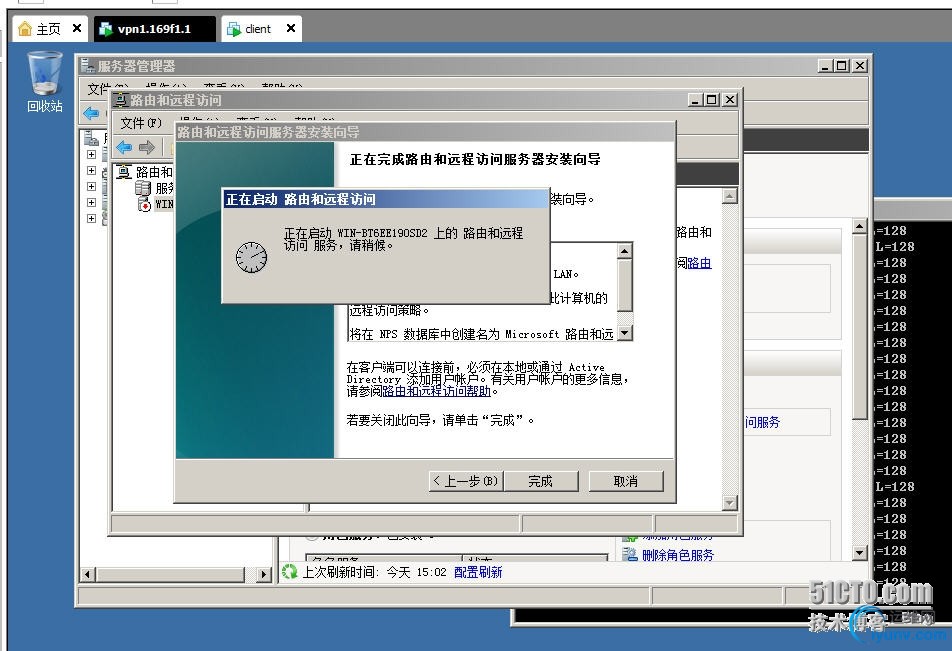
Task: Click the back arrow in Routing and Remote Access toolbar
Action: [x=124, y=147]
